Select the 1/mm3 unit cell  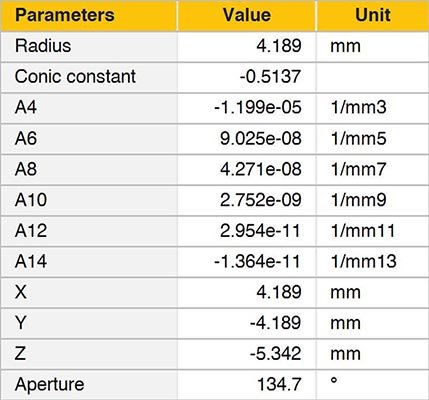[359, 107]
